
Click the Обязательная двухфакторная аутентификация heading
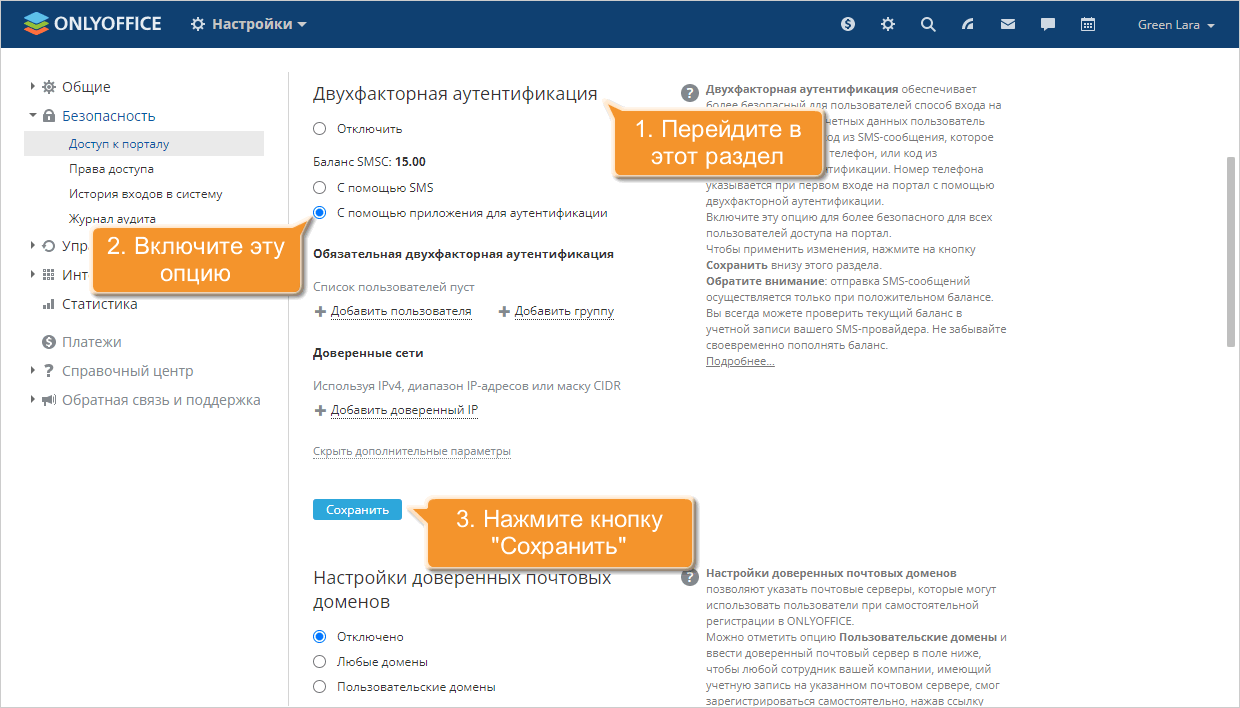click(x=463, y=254)
